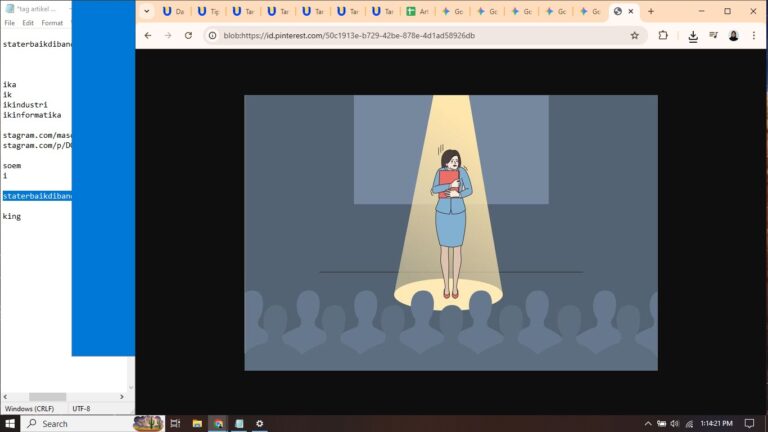Click the battery icon in system tray
This screenshot has width=768, height=432.
(x=662, y=424)
